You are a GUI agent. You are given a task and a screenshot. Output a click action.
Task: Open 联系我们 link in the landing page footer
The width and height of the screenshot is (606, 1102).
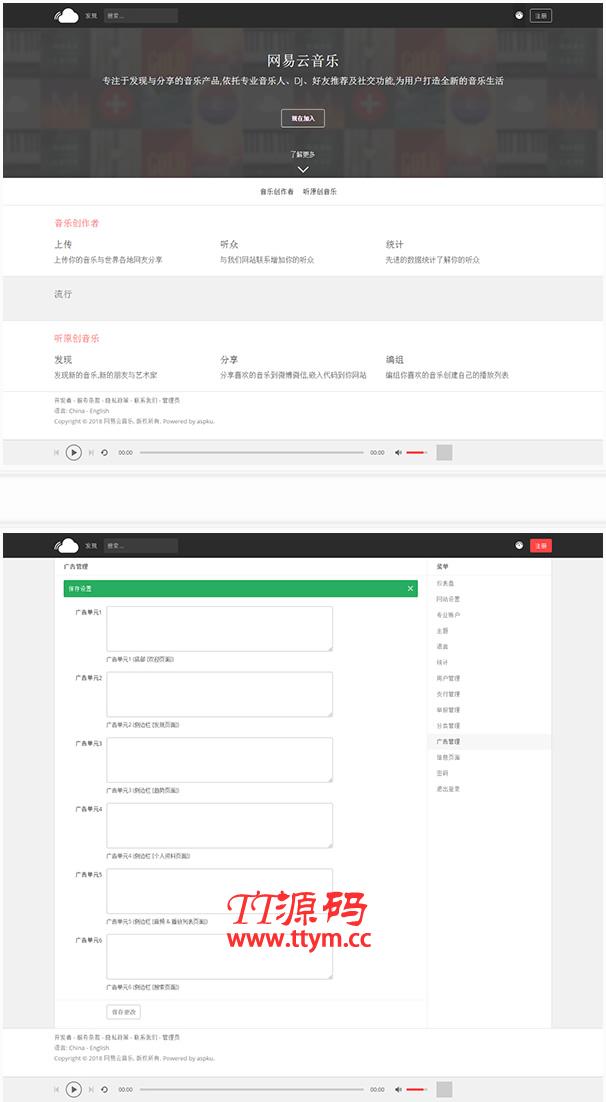[x=146, y=400]
